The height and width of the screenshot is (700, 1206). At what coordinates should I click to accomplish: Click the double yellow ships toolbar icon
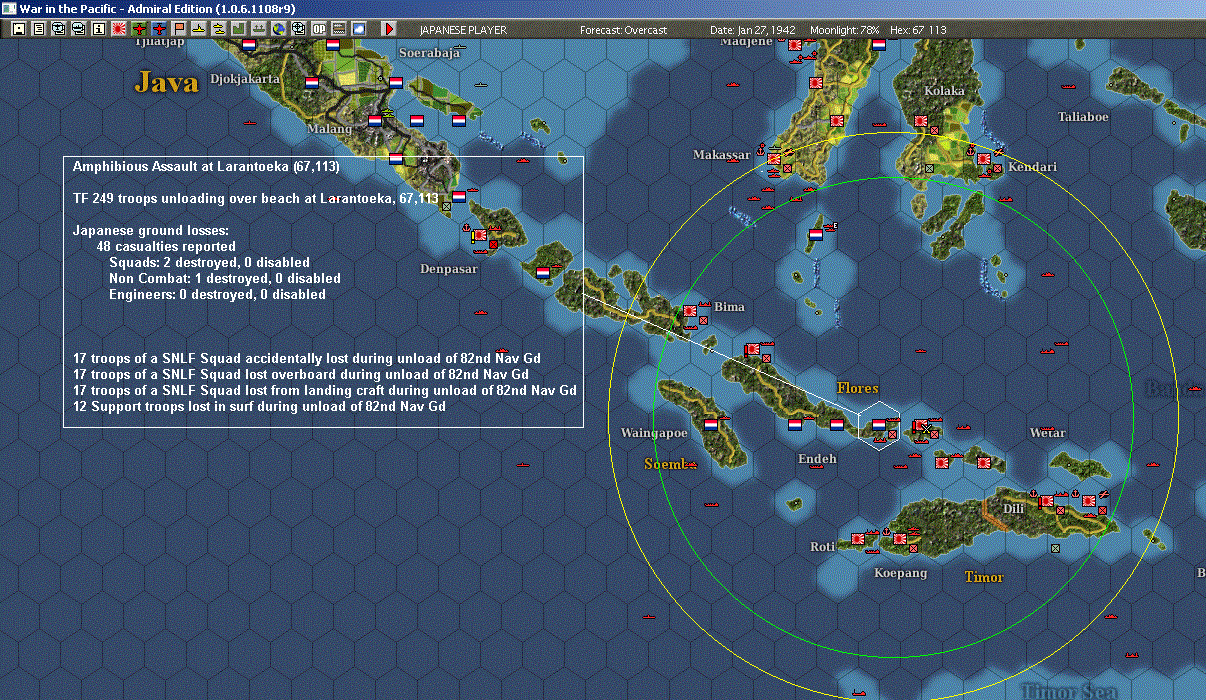218,29
